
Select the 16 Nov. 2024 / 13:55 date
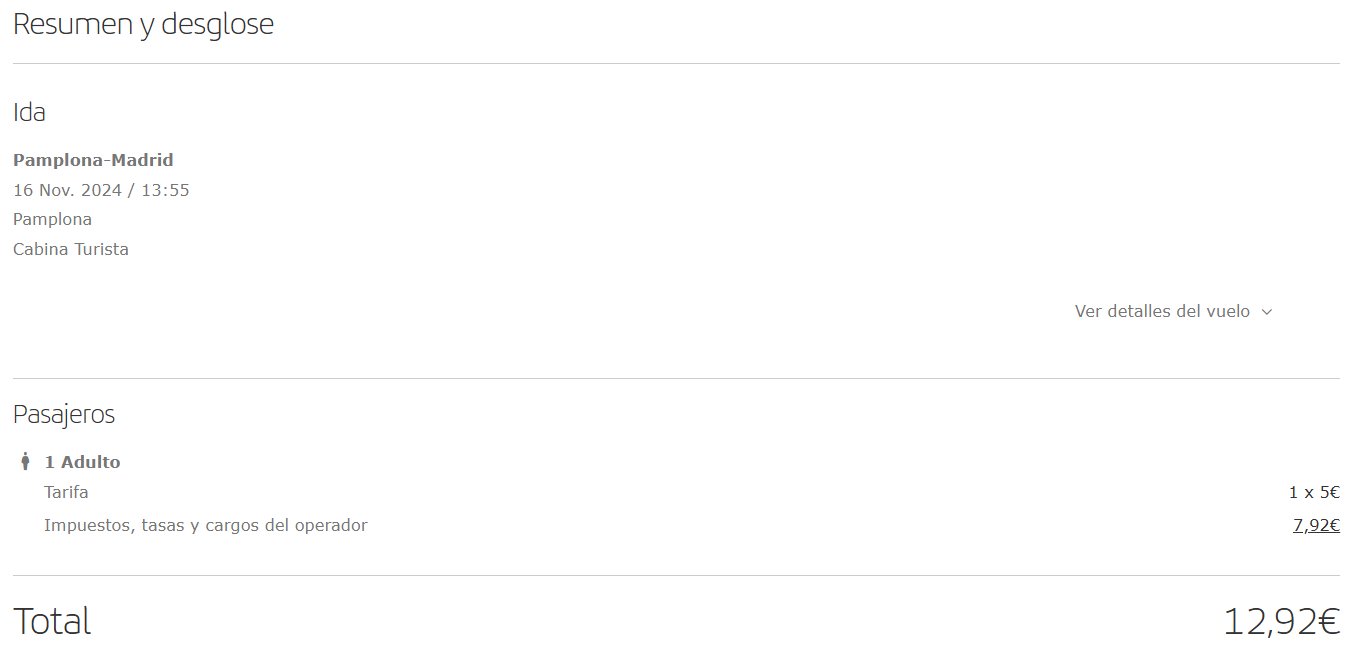pos(101,190)
